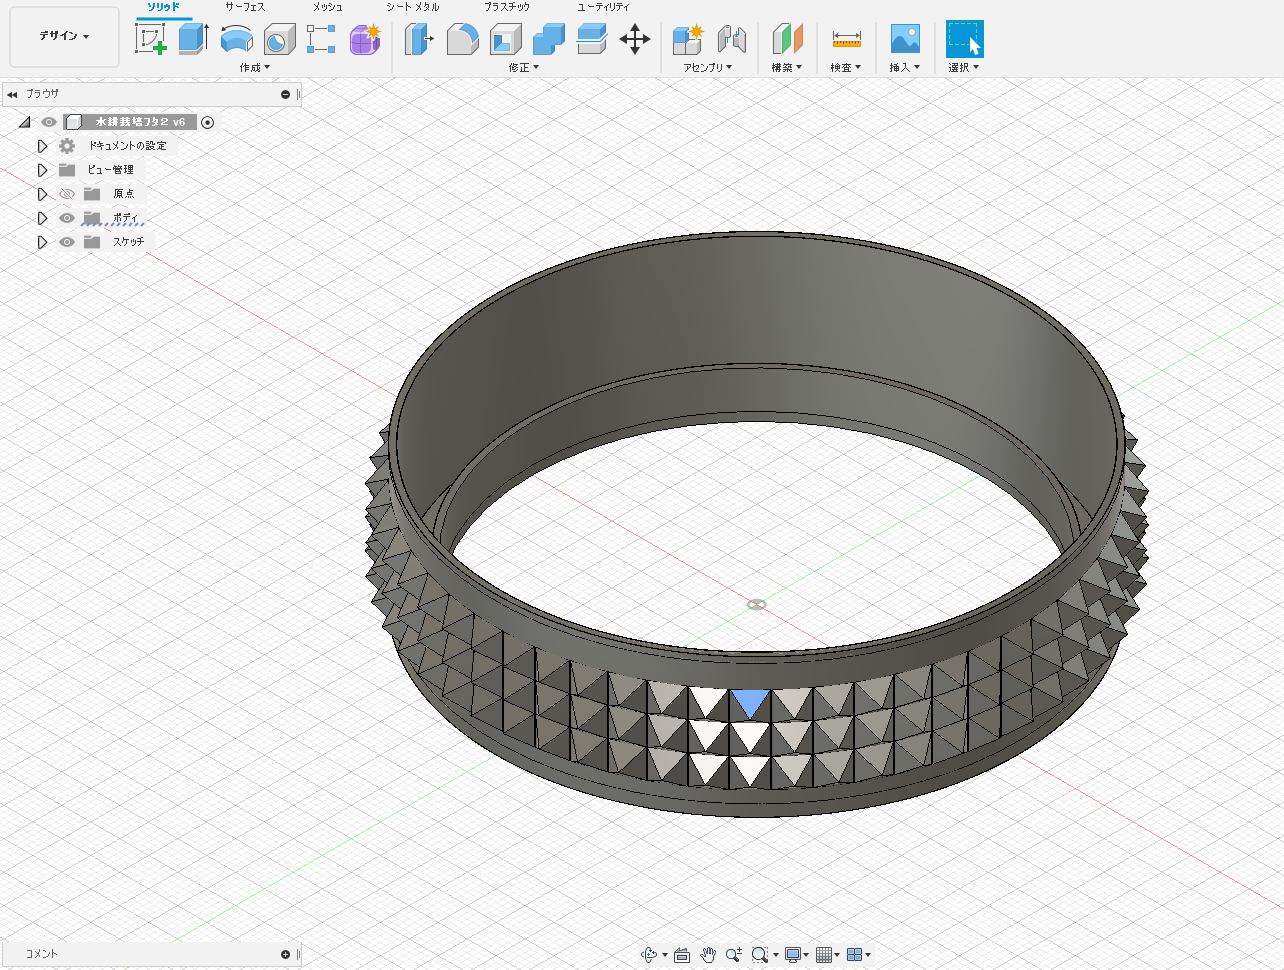Switch to the サーフェス tab
The image size is (1284, 970).
[245, 7]
